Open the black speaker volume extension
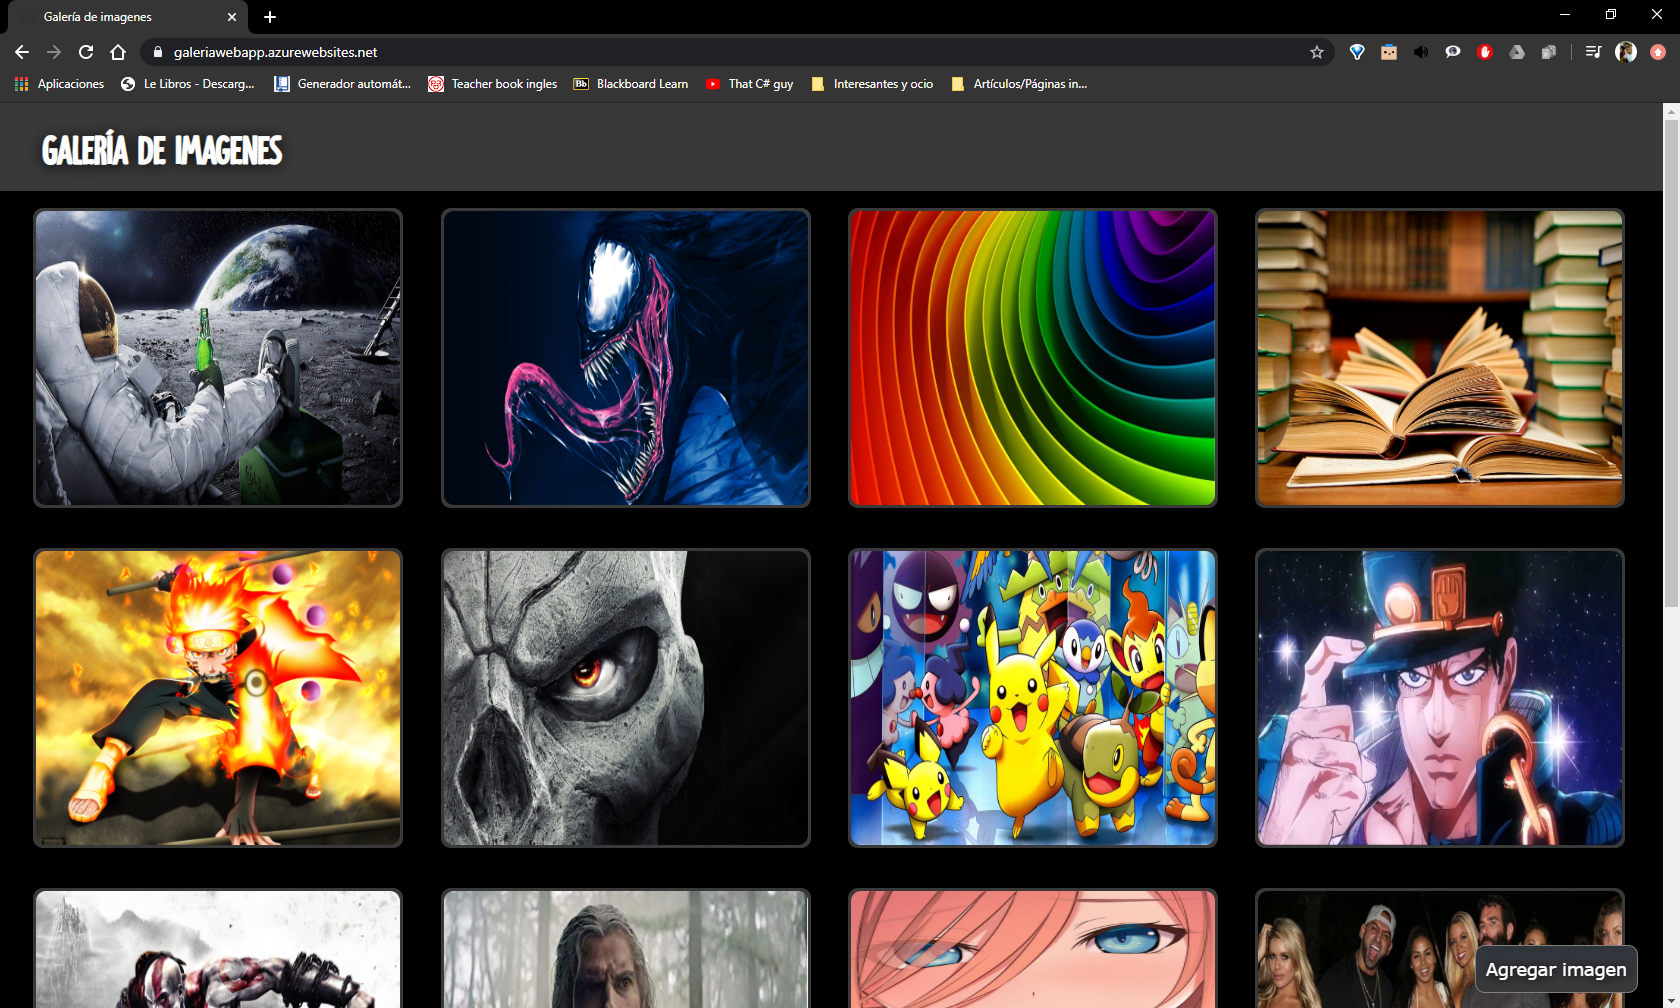 [x=1421, y=52]
